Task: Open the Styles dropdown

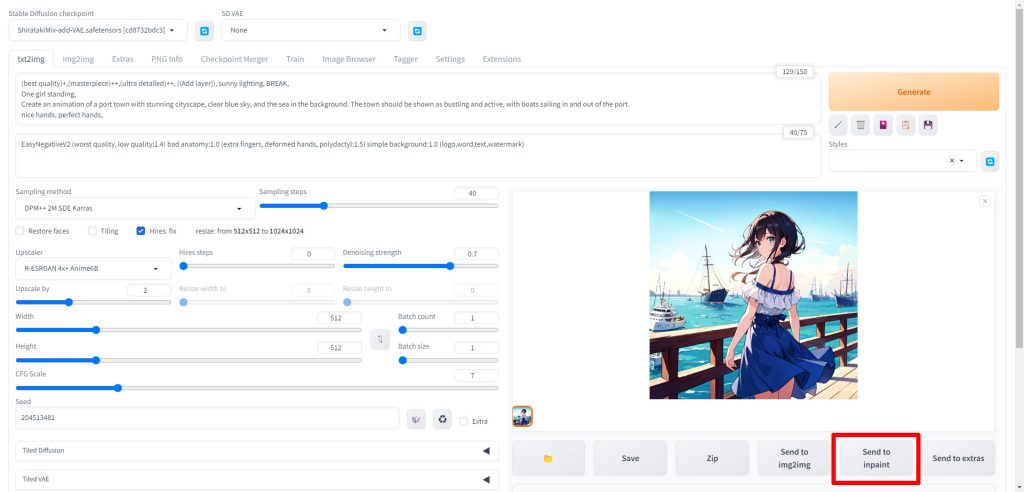Action: point(903,161)
